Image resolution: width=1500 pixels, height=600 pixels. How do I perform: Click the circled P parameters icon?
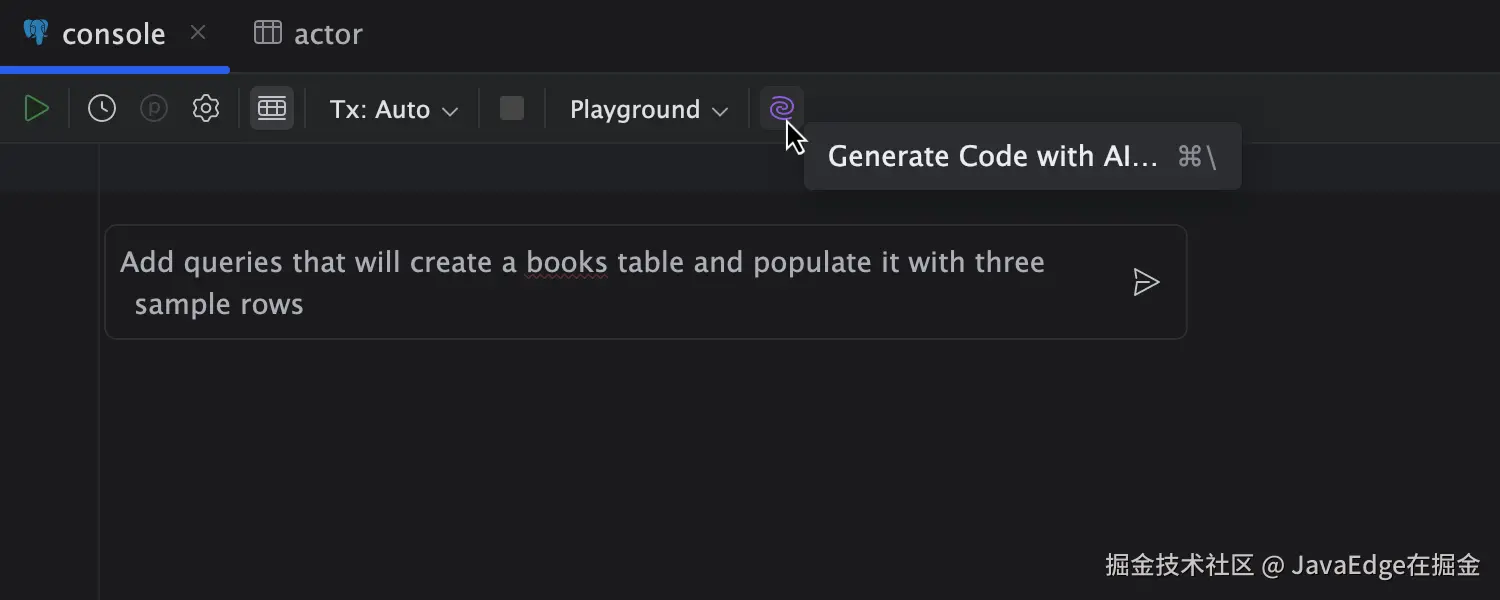point(154,109)
